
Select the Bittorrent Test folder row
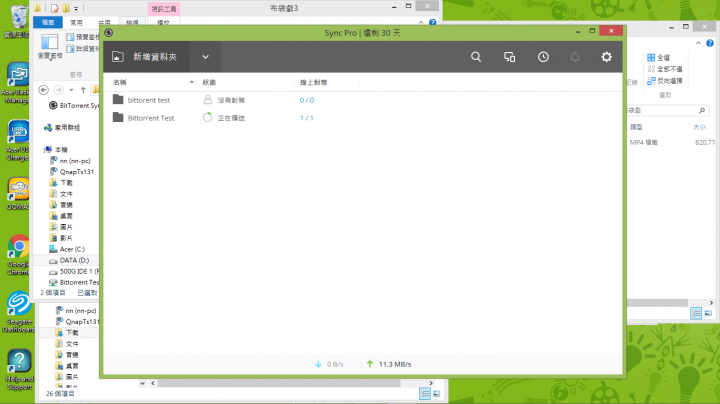pyautogui.click(x=363, y=118)
